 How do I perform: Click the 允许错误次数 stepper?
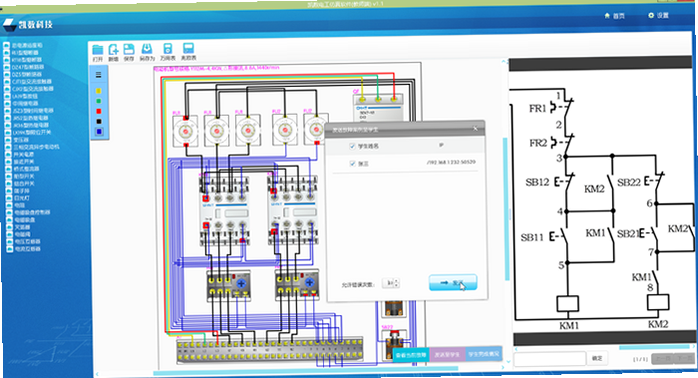point(391,283)
